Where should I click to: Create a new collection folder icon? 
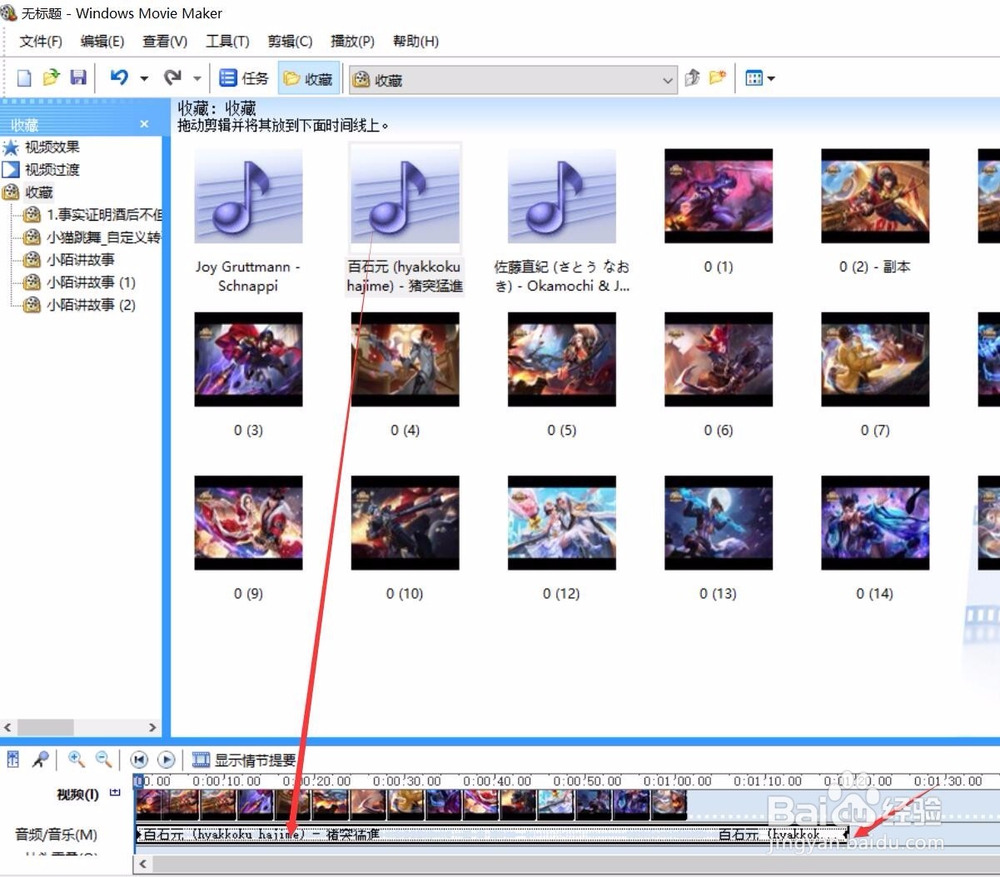(717, 78)
